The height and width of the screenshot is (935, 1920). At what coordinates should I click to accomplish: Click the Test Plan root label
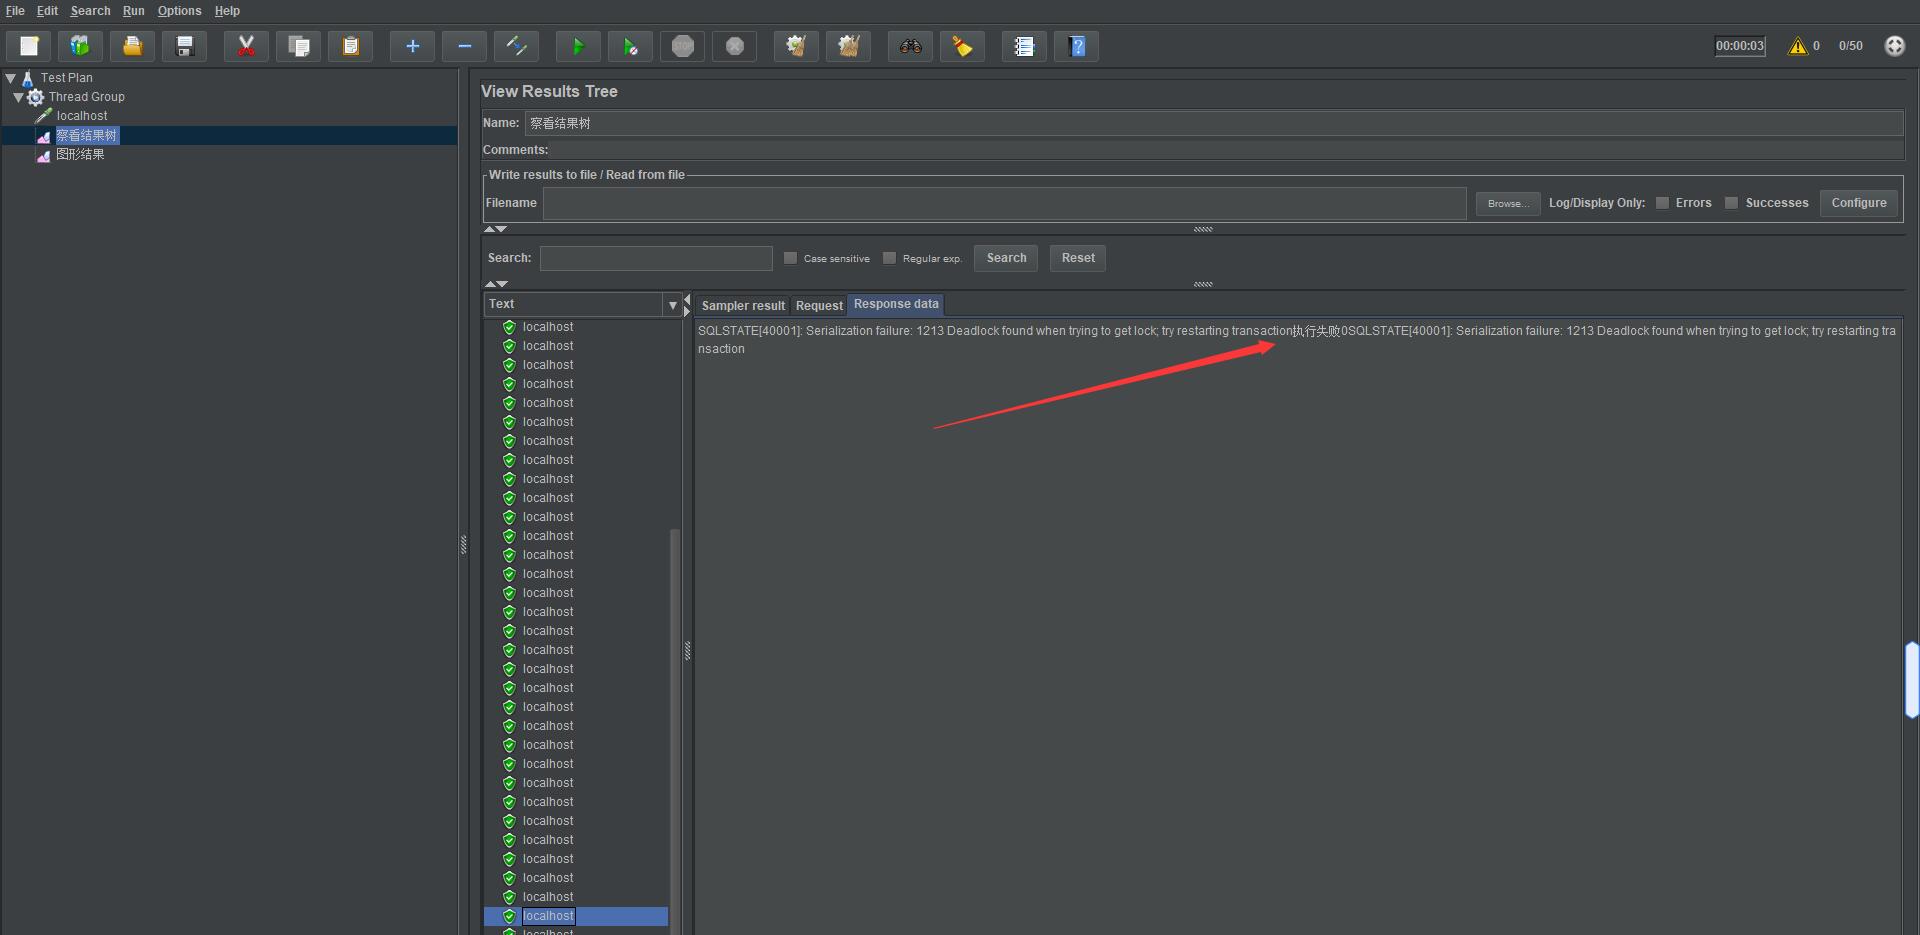click(x=67, y=77)
